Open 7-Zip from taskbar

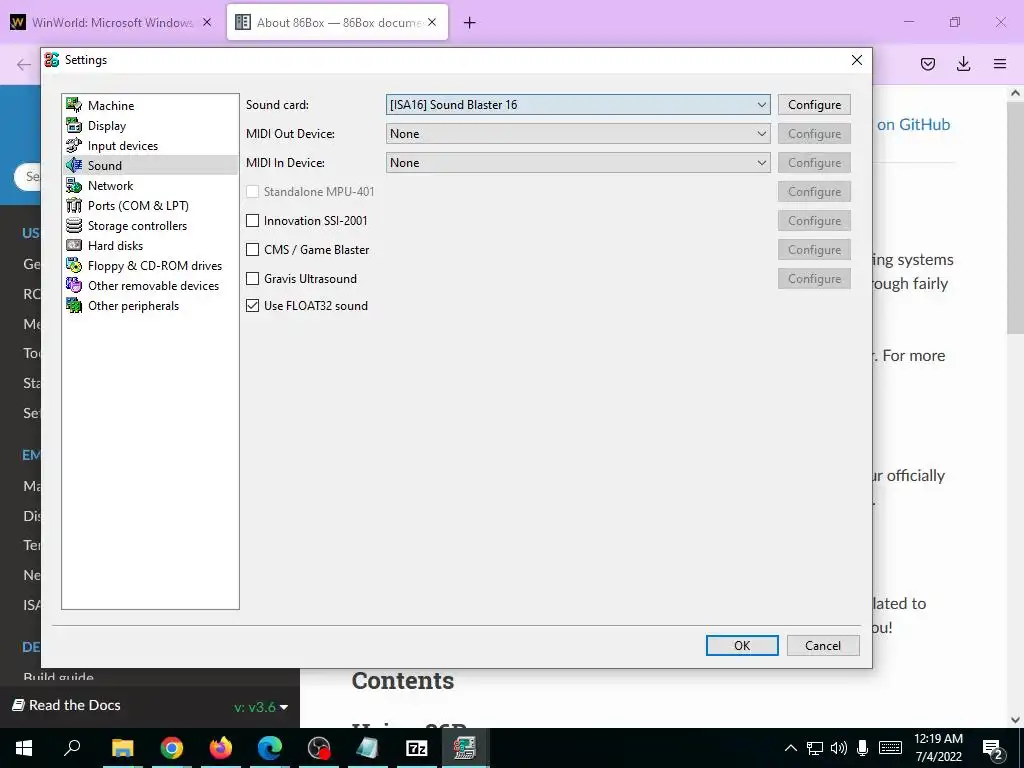(x=417, y=748)
